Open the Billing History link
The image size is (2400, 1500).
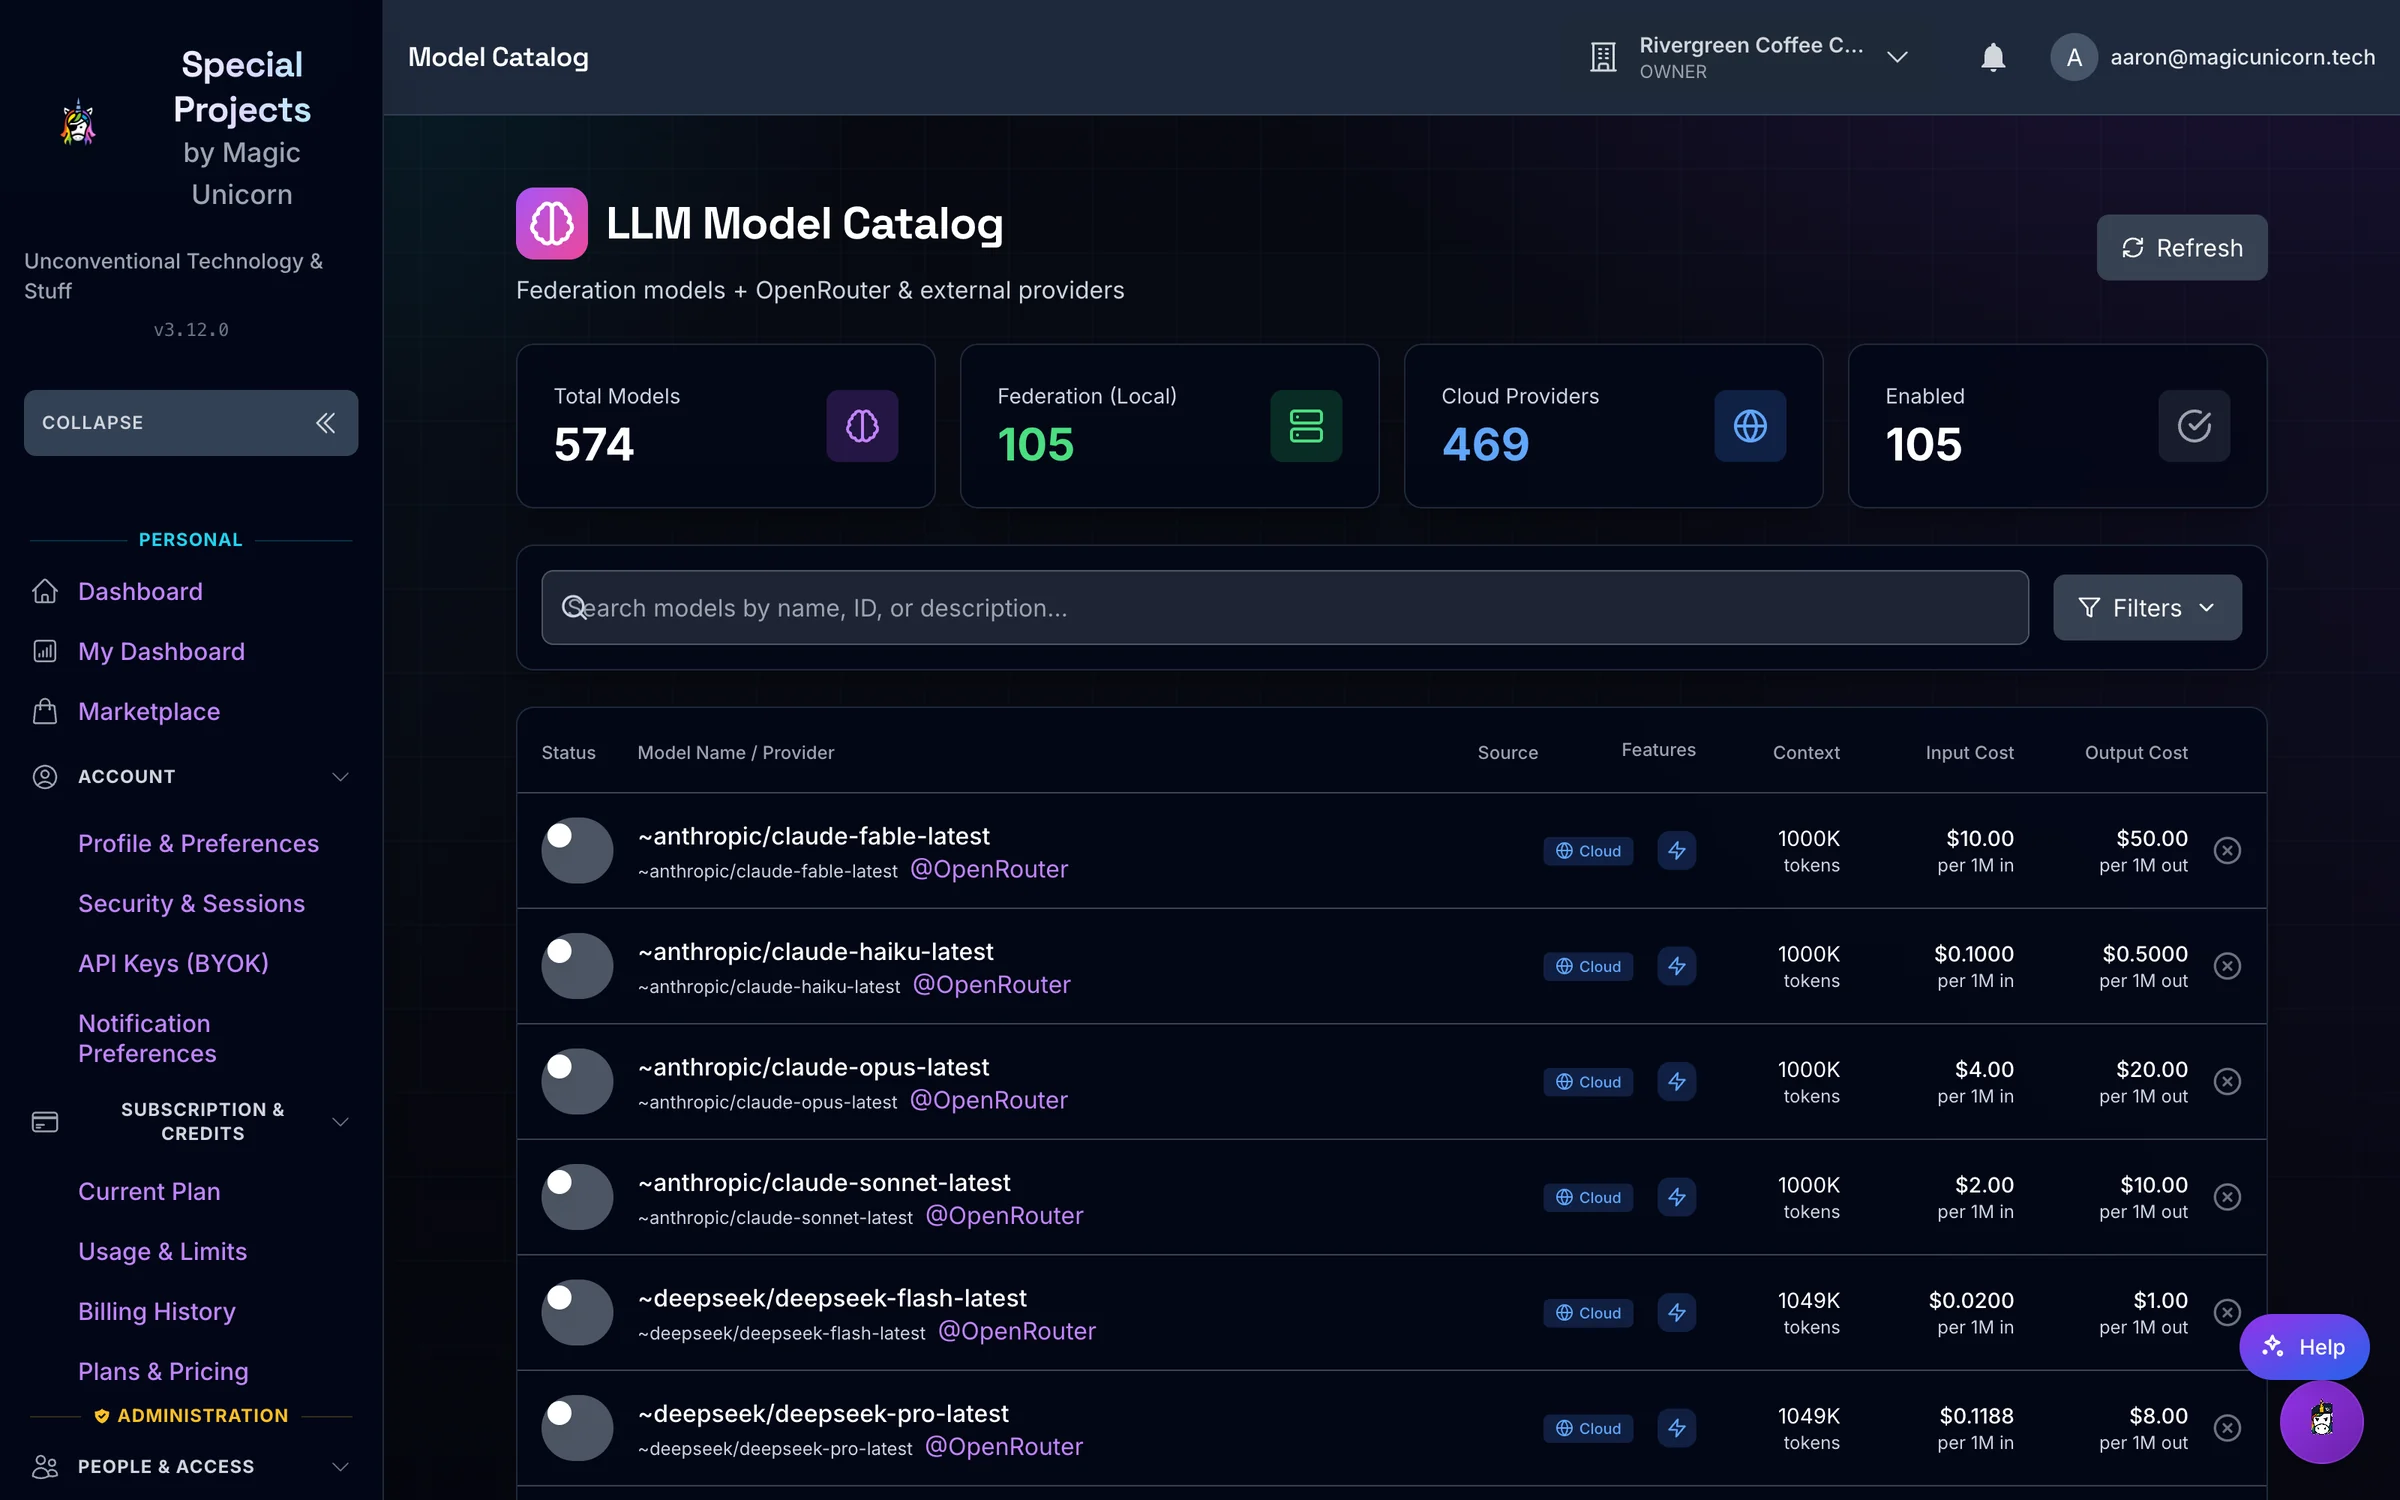coord(157,1312)
